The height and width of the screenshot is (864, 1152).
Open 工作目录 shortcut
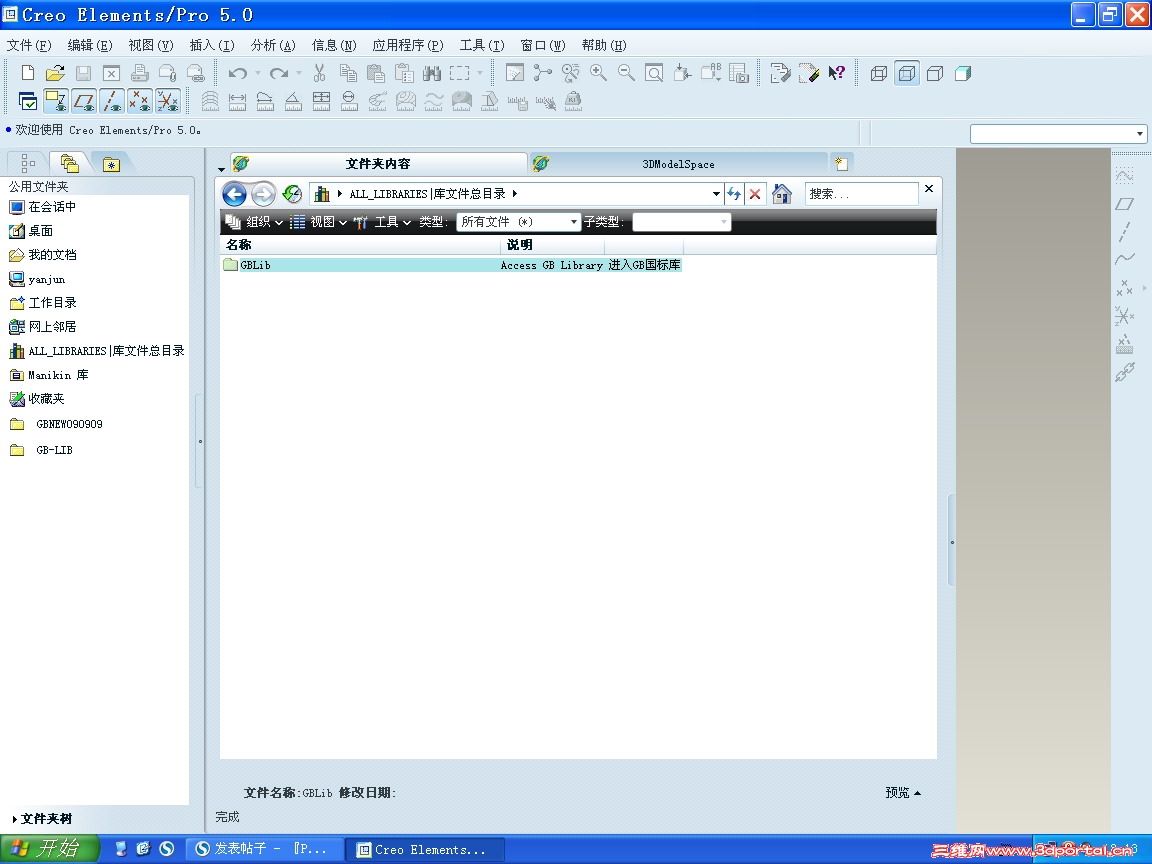[x=43, y=303]
